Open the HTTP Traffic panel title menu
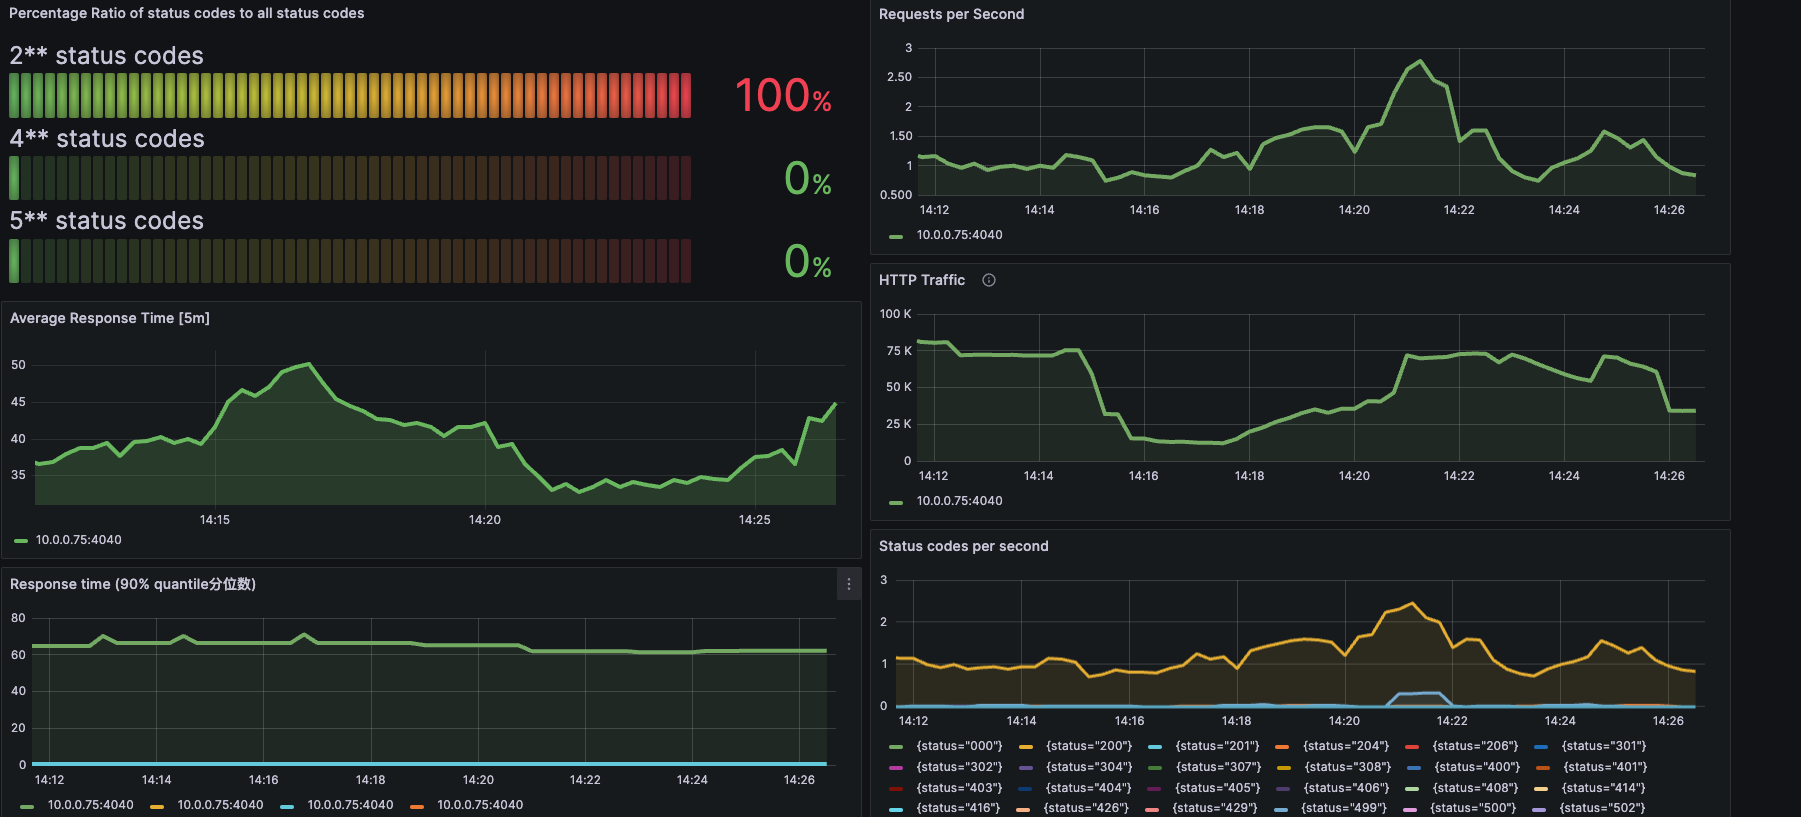The height and width of the screenshot is (817, 1801). pyautogui.click(x=922, y=280)
